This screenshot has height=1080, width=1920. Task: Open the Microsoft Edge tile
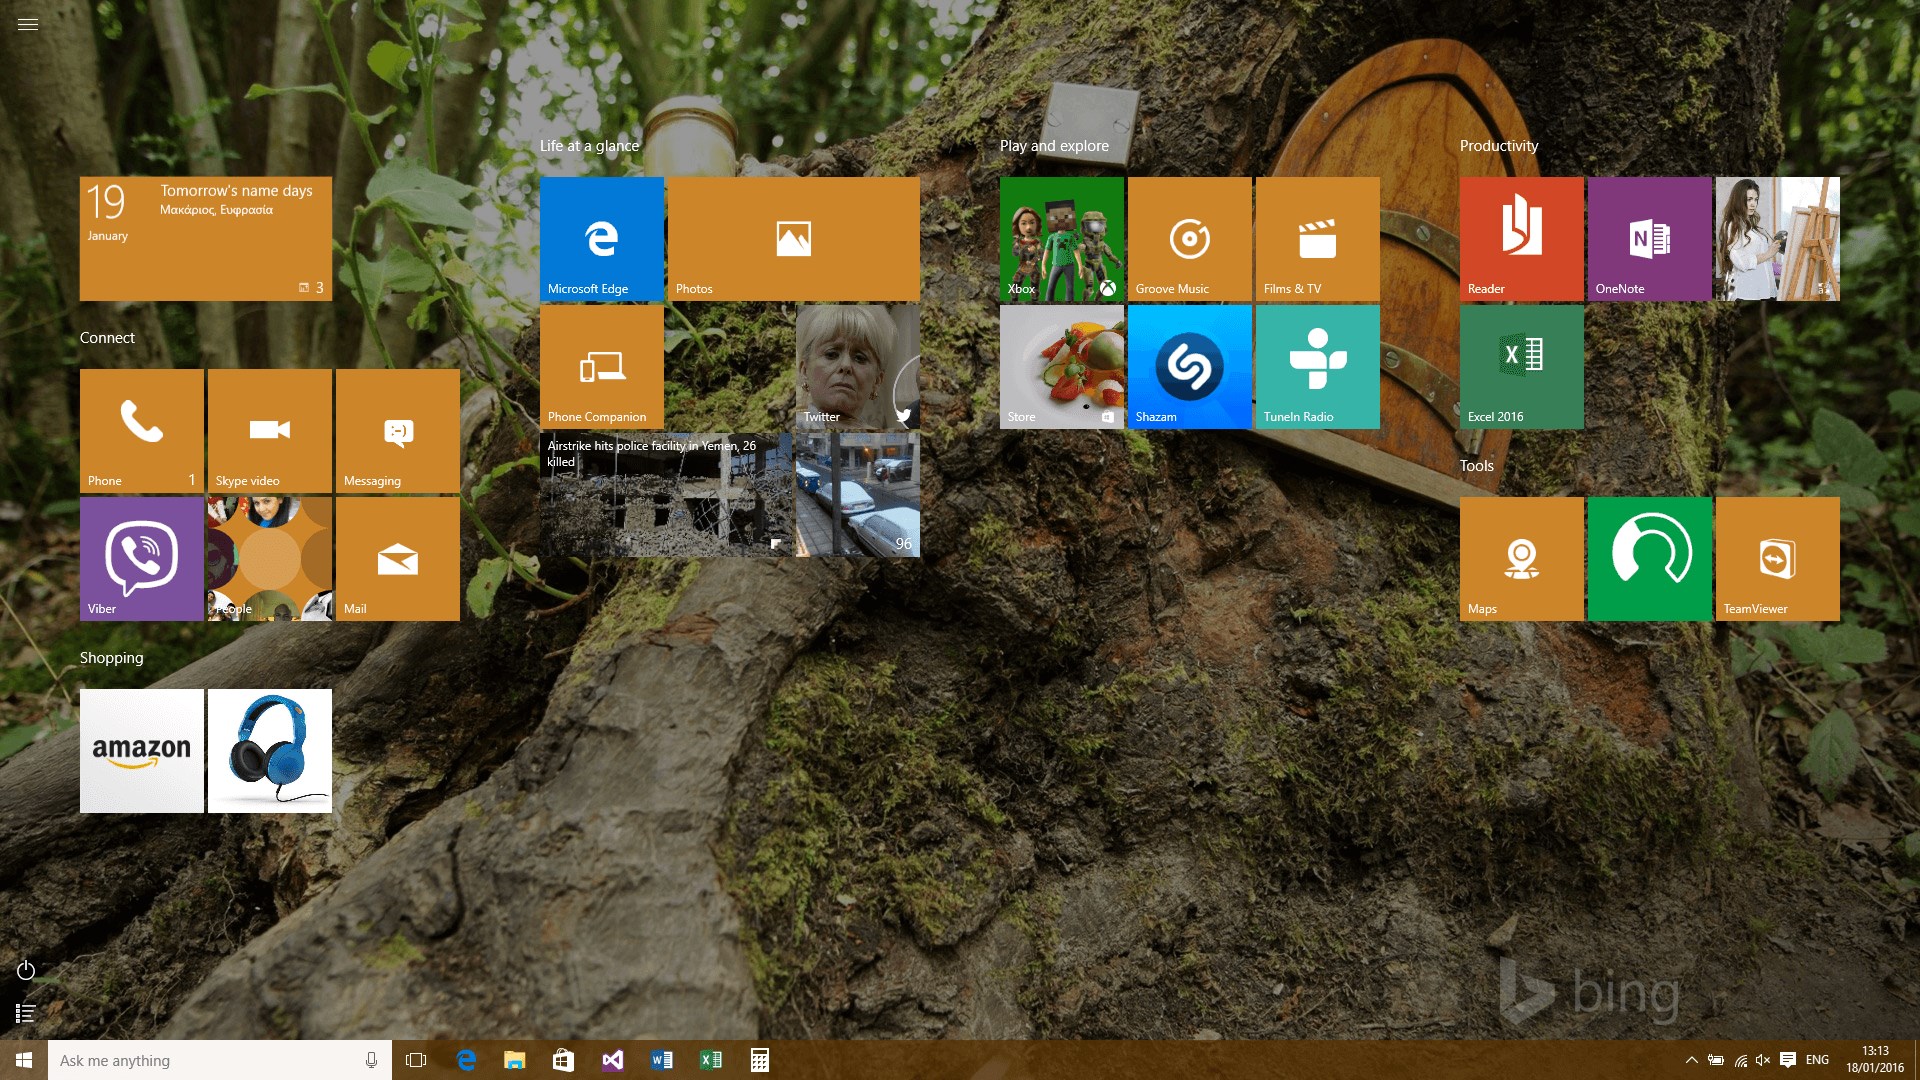pyautogui.click(x=601, y=239)
